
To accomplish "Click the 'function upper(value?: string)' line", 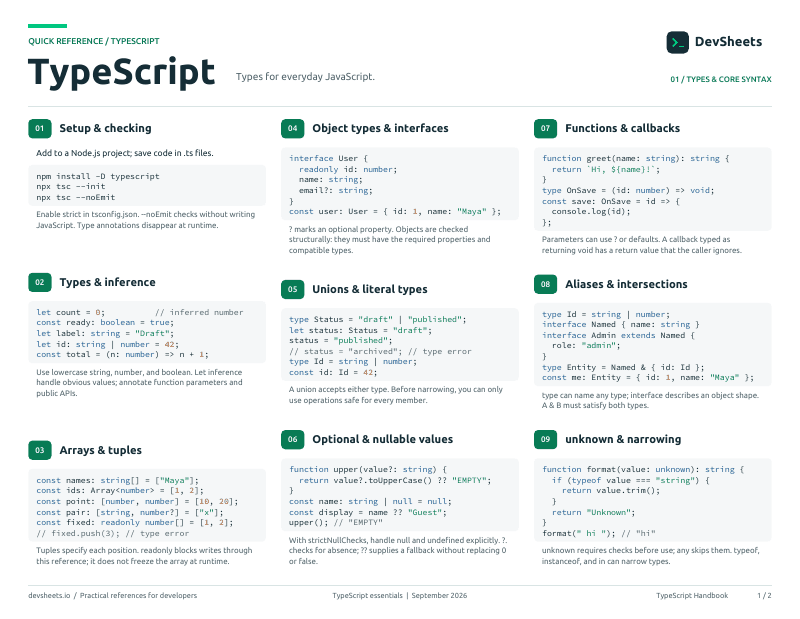I will point(368,469).
